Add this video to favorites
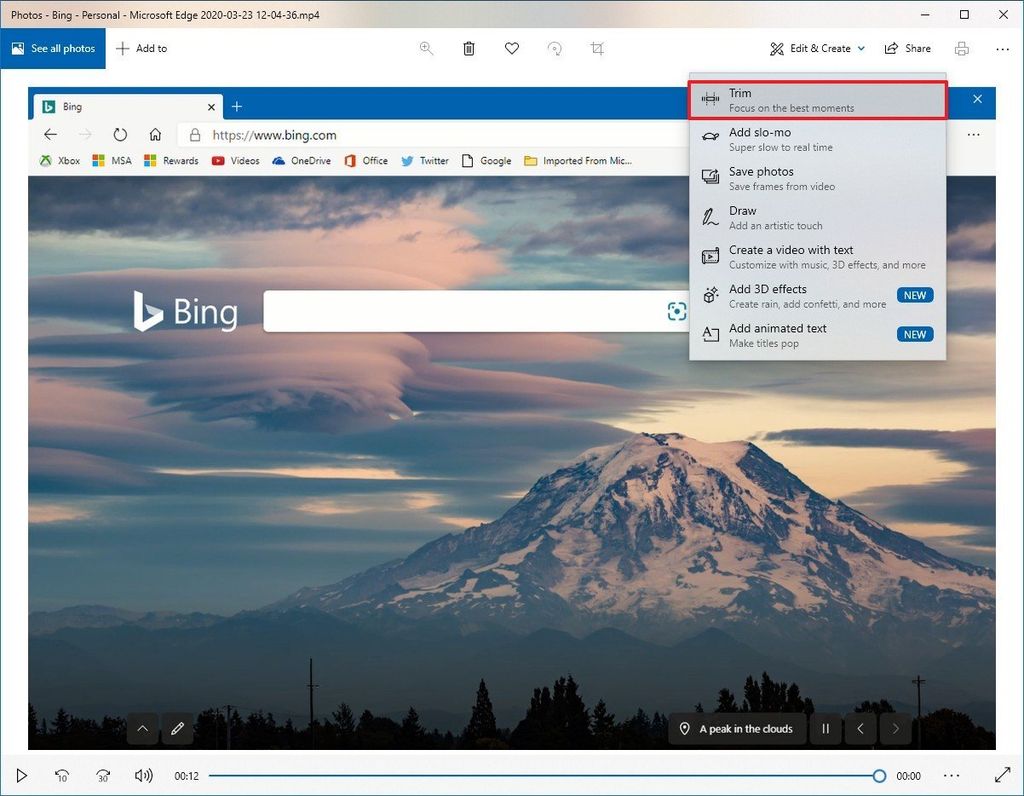Image resolution: width=1024 pixels, height=796 pixels. (511, 48)
